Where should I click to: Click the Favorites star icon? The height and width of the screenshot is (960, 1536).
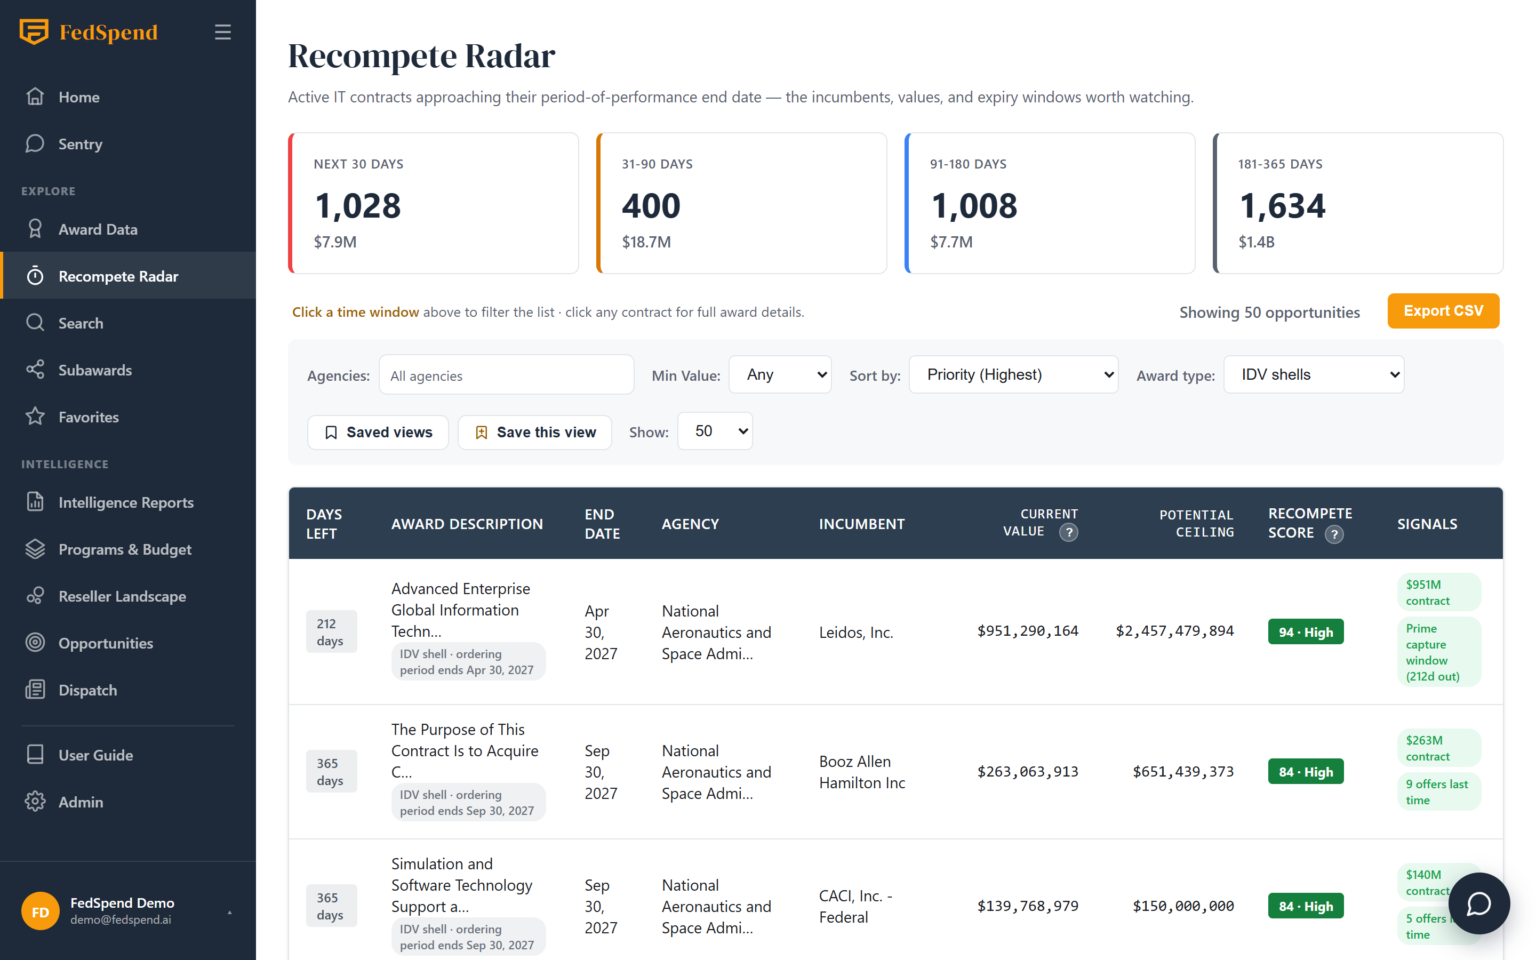point(35,417)
